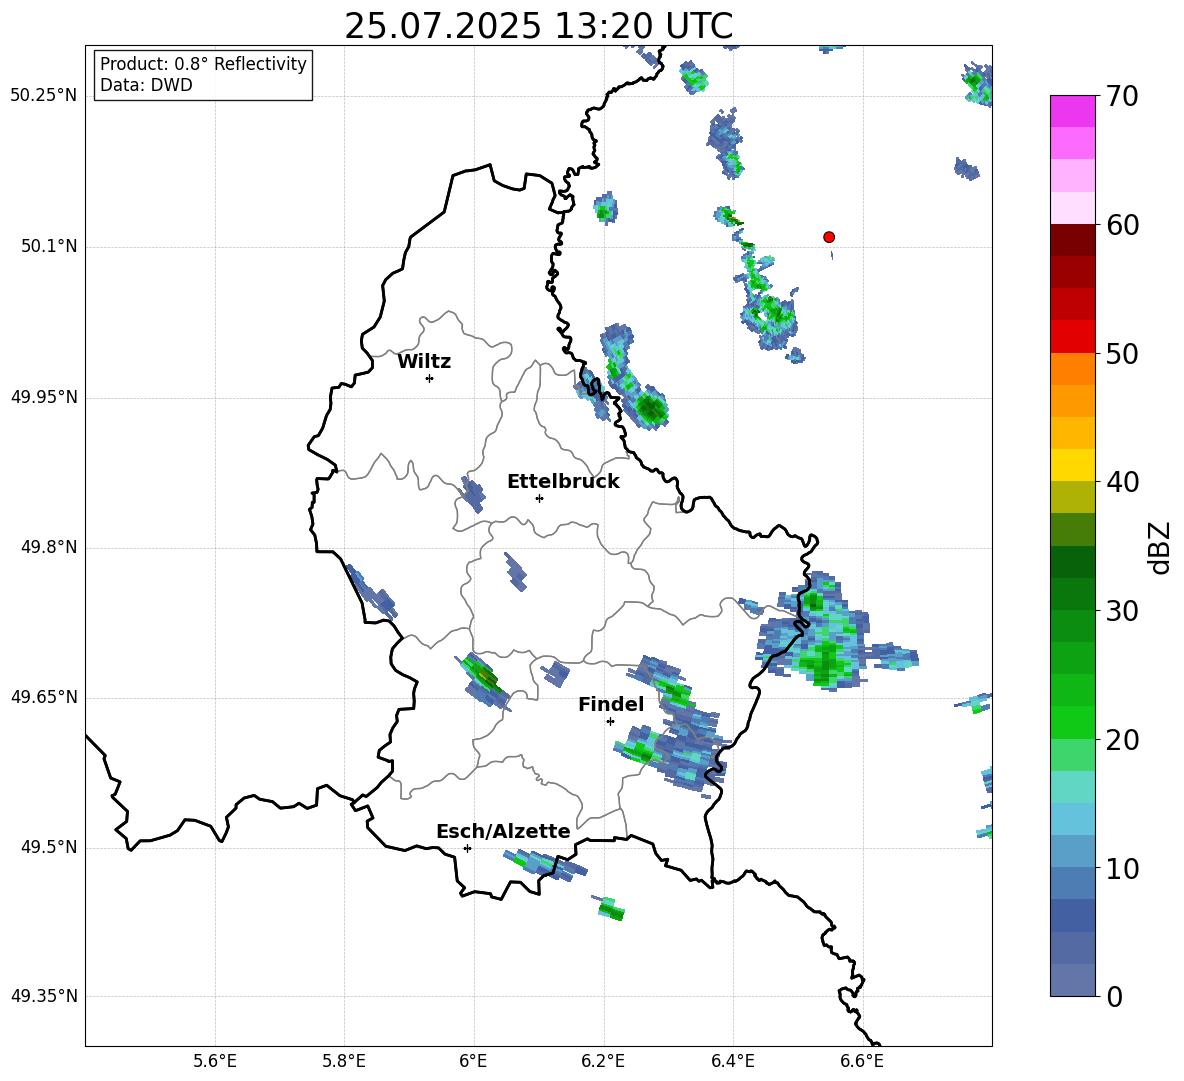Click the 10 colorbar tick label
The height and width of the screenshot is (1081, 1184).
(x=1122, y=868)
